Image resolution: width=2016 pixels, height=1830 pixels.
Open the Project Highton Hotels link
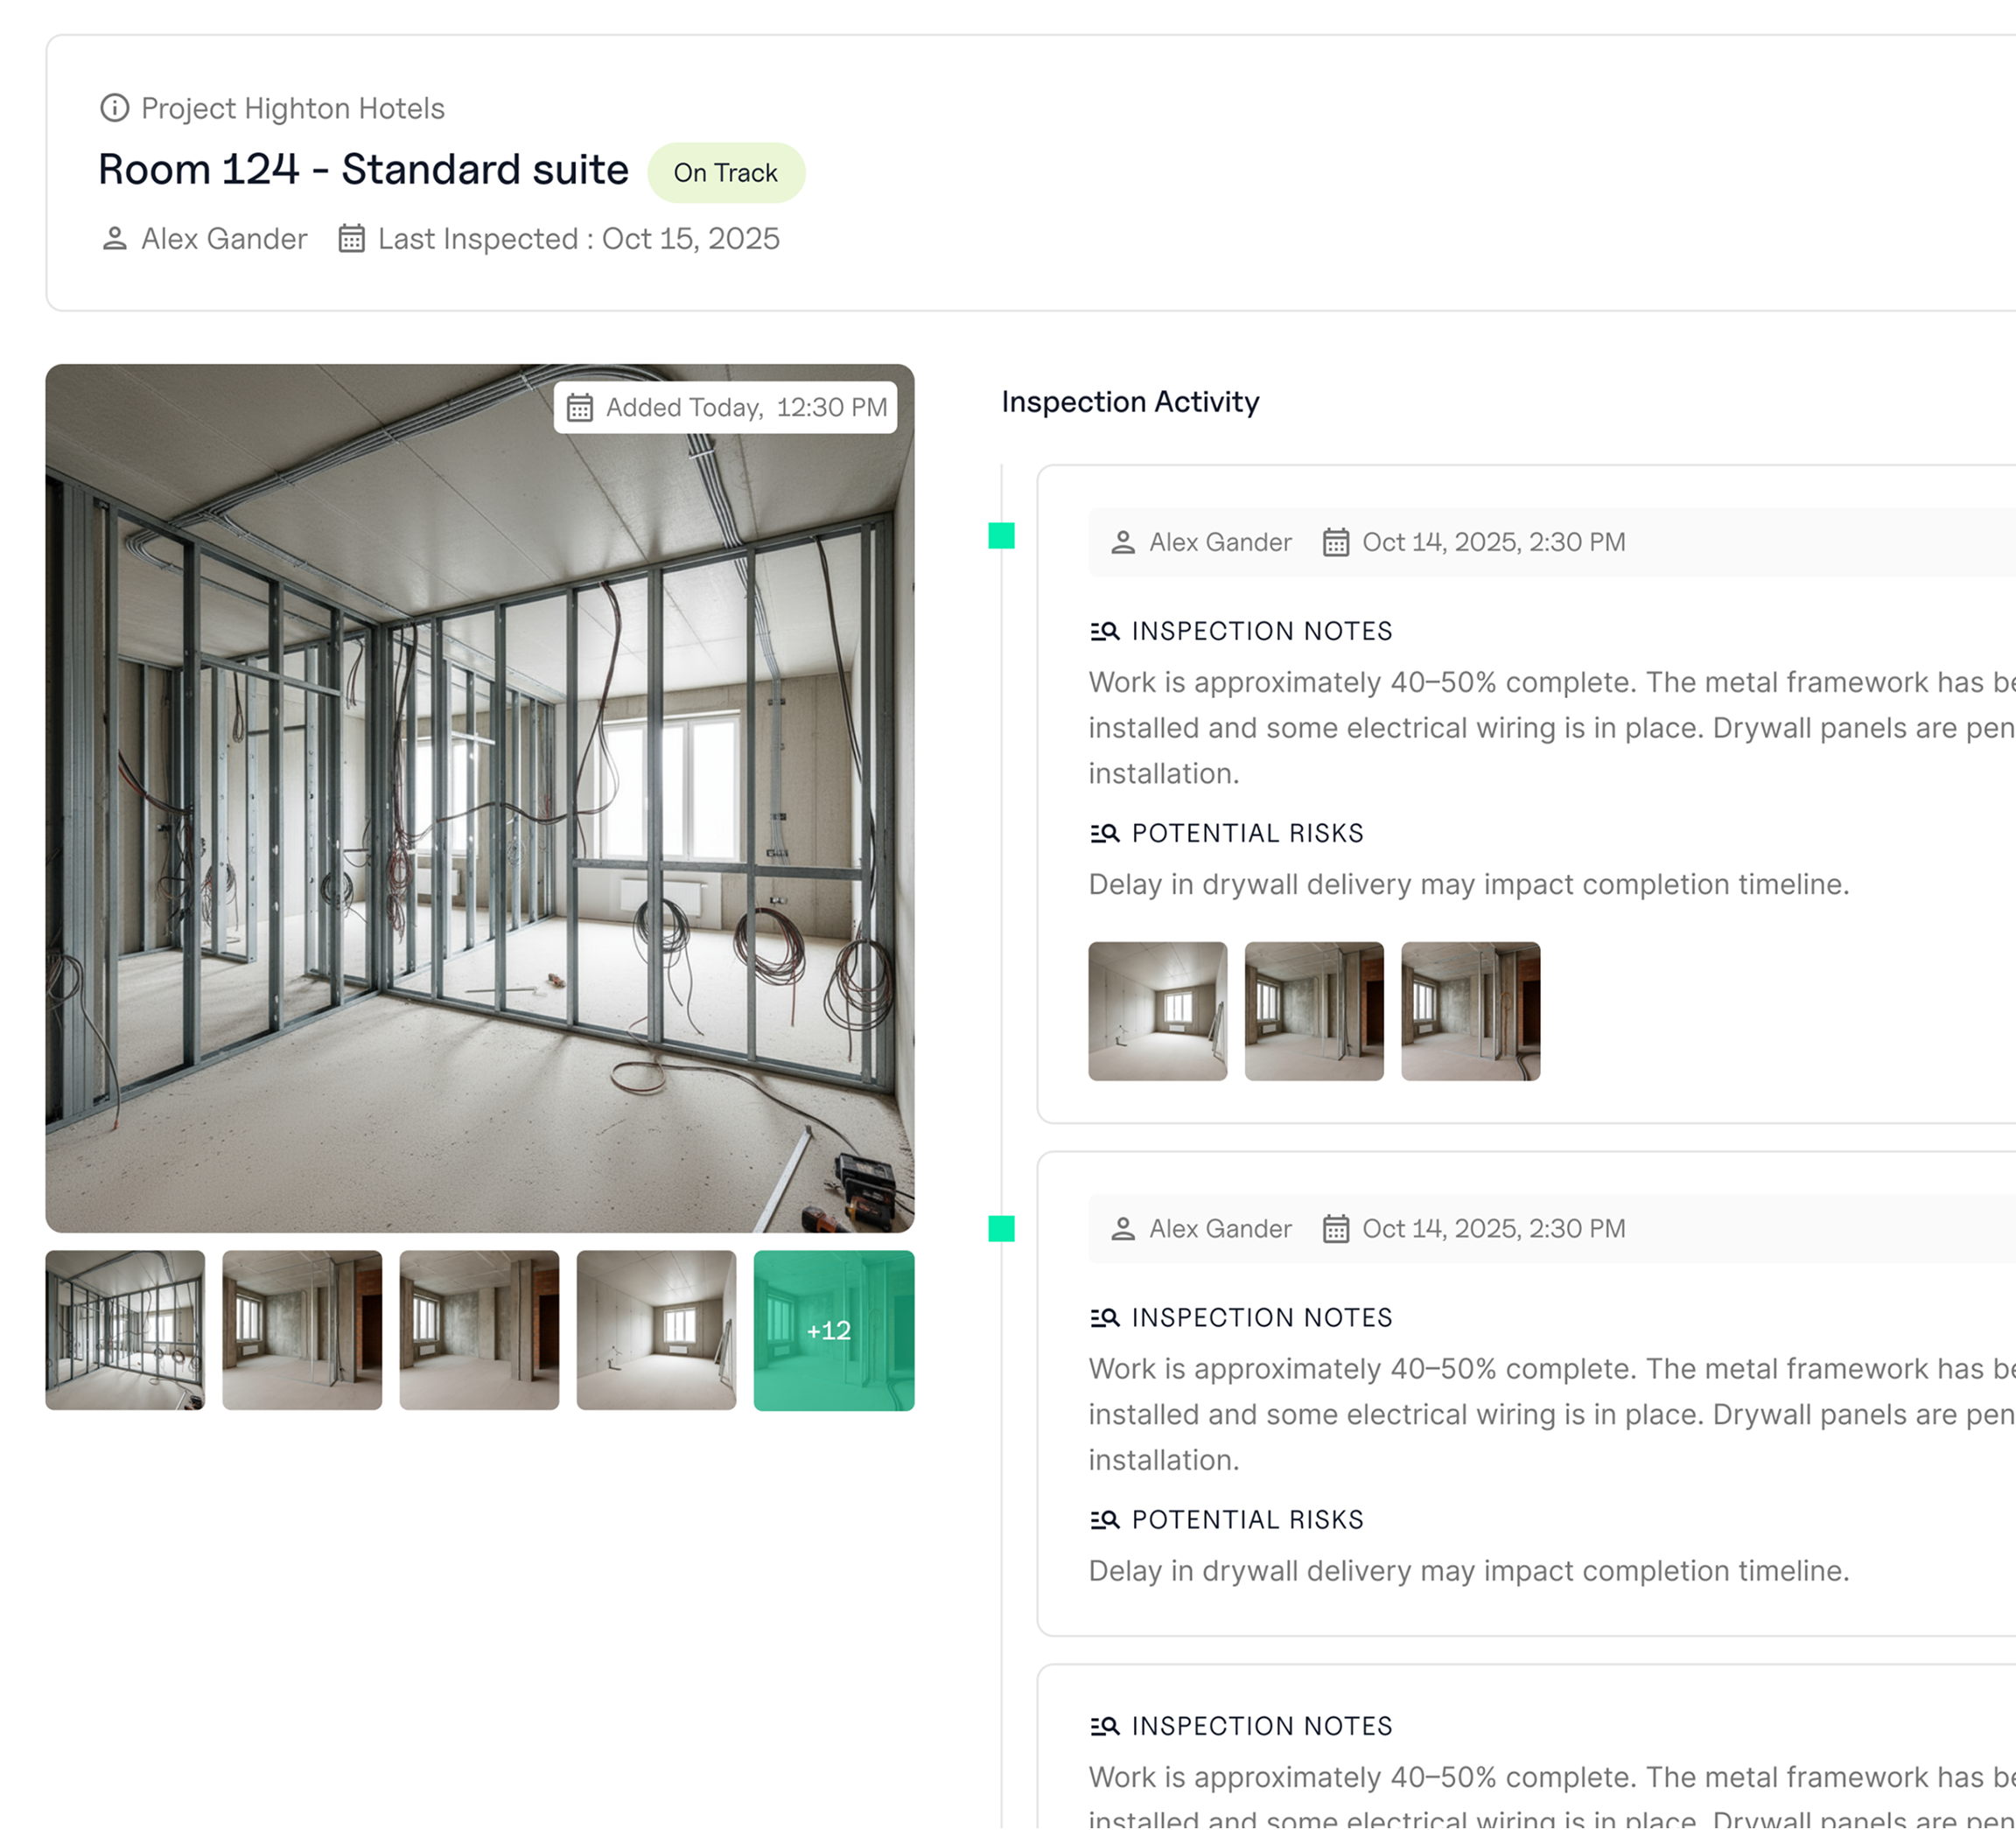point(293,108)
